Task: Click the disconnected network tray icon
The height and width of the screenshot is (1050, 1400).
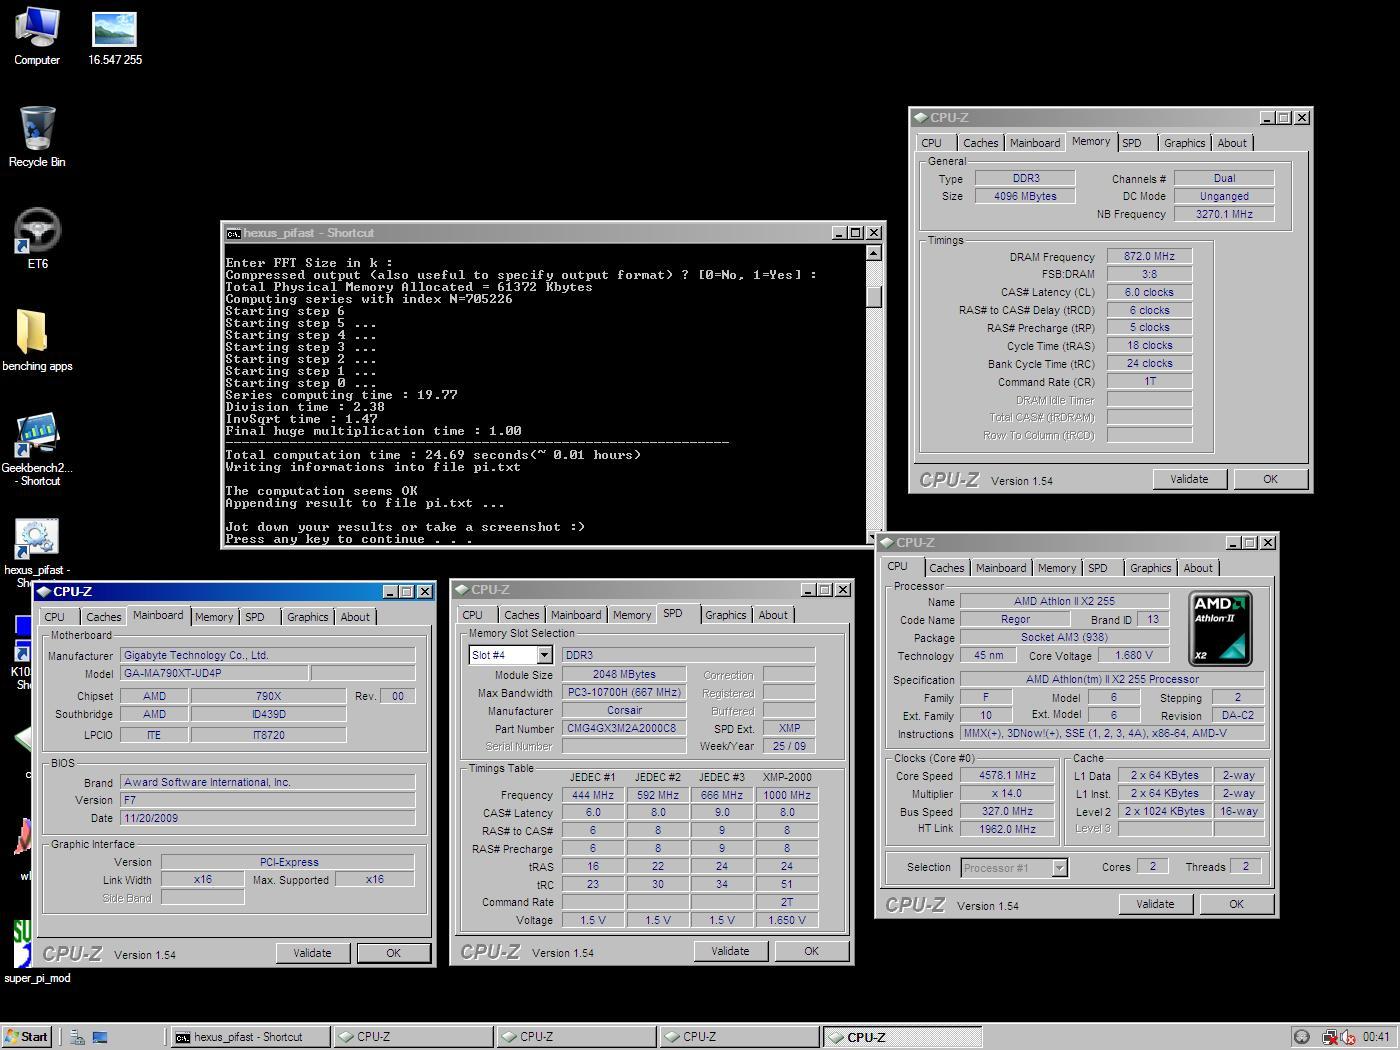Action: (1330, 1037)
